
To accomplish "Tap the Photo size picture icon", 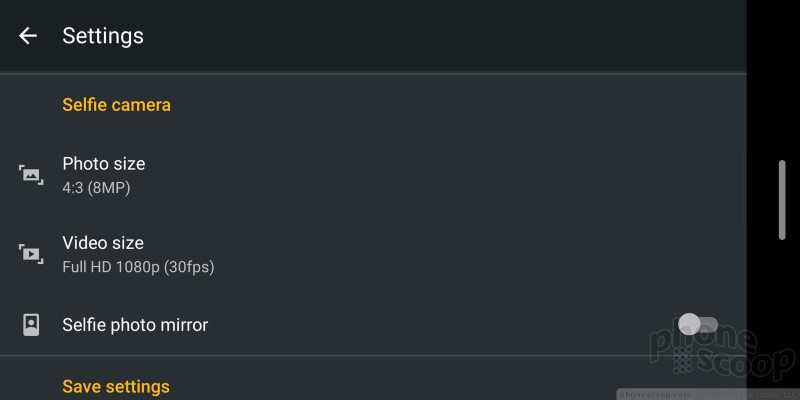I will click(31, 175).
